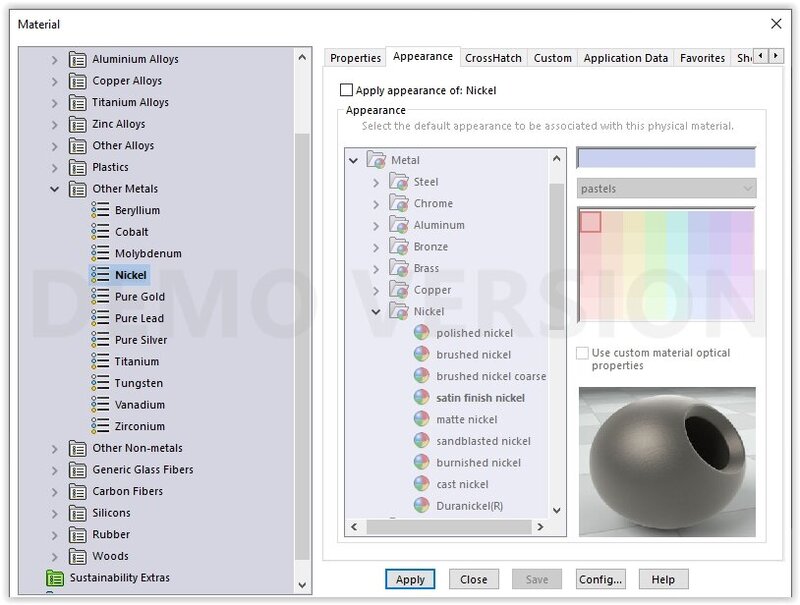Pick the highlighted pink pastel swatch
Viewport: 800px width, 605px height.
(x=590, y=222)
